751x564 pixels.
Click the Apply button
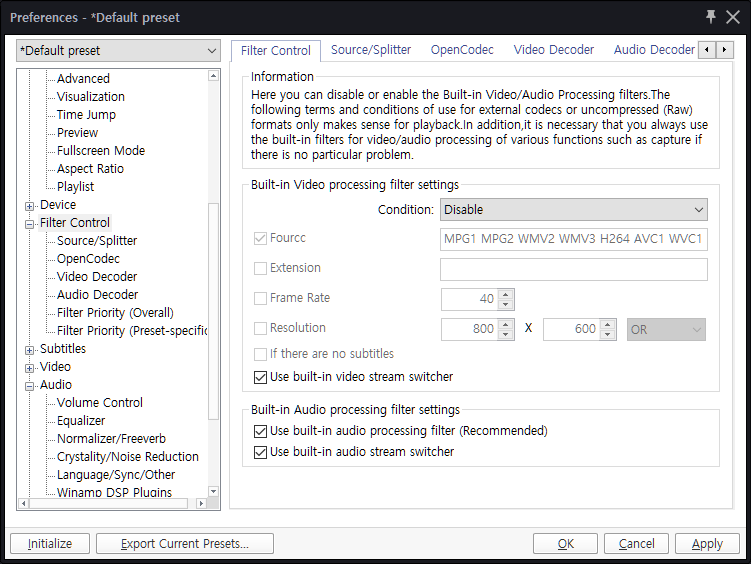tap(707, 544)
